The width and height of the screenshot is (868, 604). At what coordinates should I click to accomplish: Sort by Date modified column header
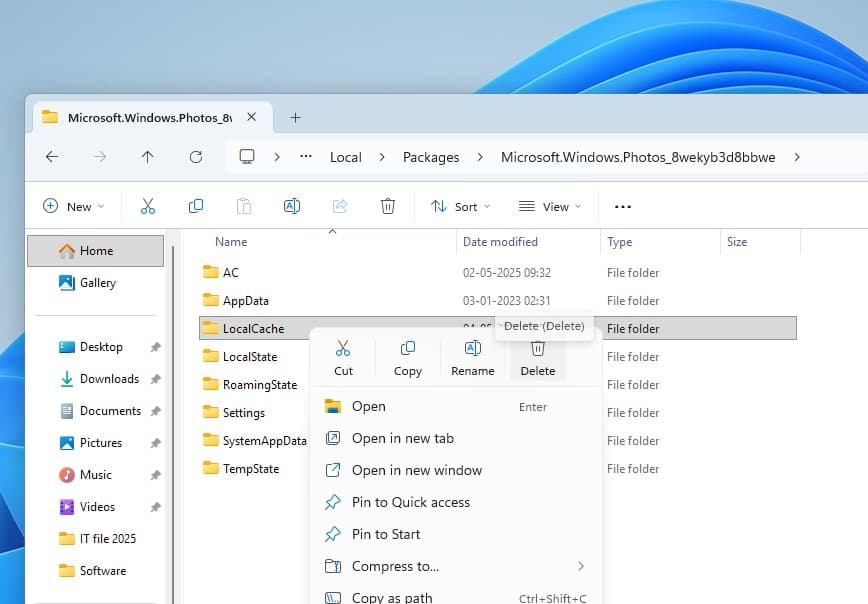[x=500, y=242]
